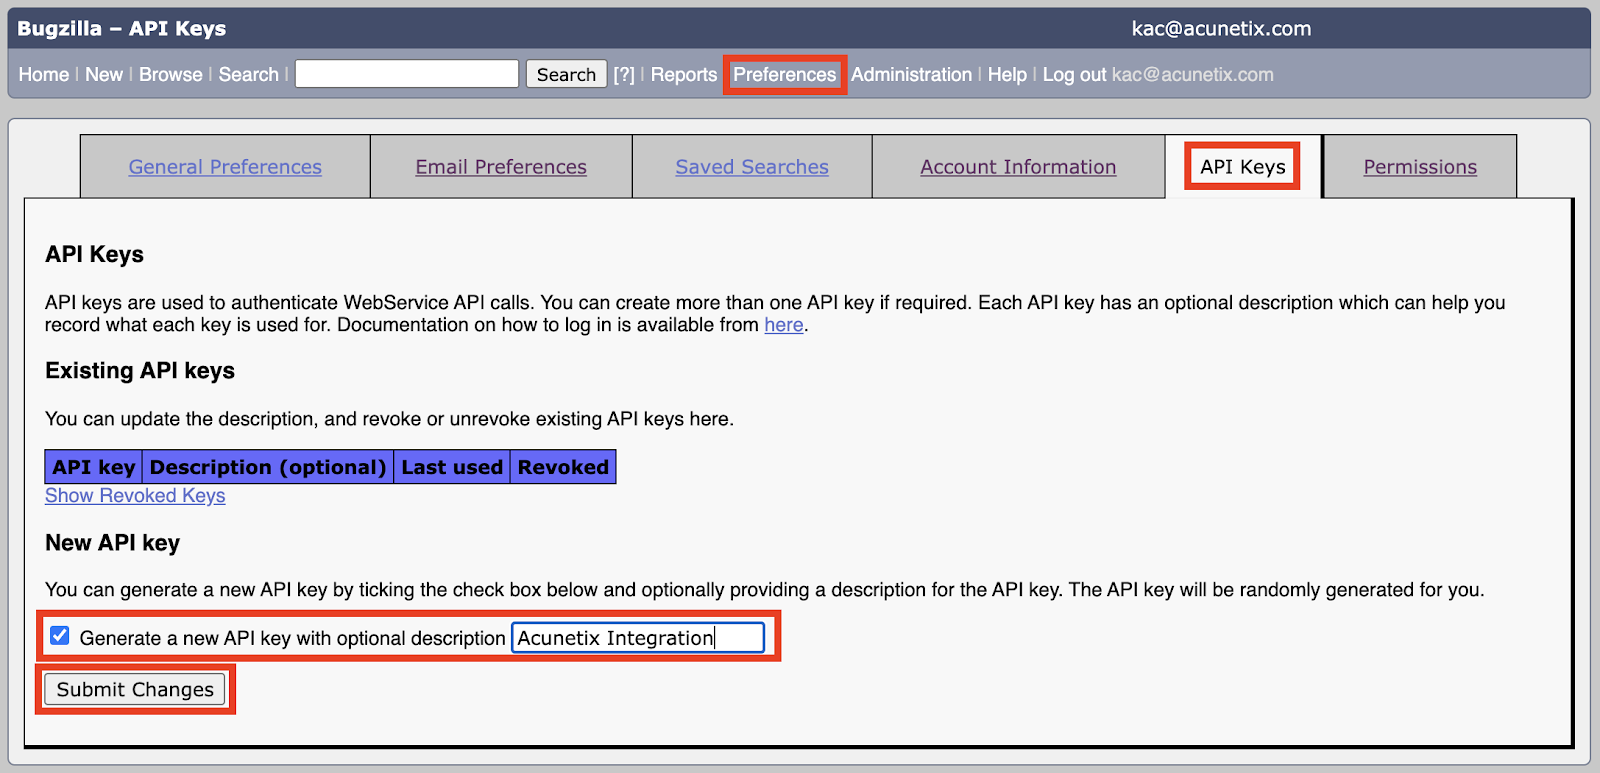Click the Search button

[566, 74]
